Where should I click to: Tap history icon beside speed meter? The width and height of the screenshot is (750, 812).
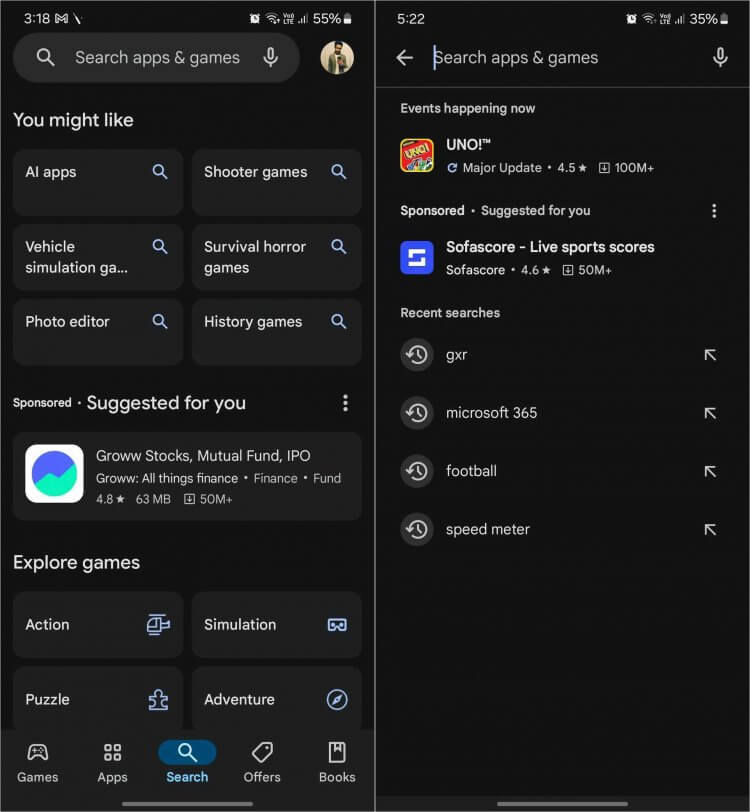[x=417, y=529]
